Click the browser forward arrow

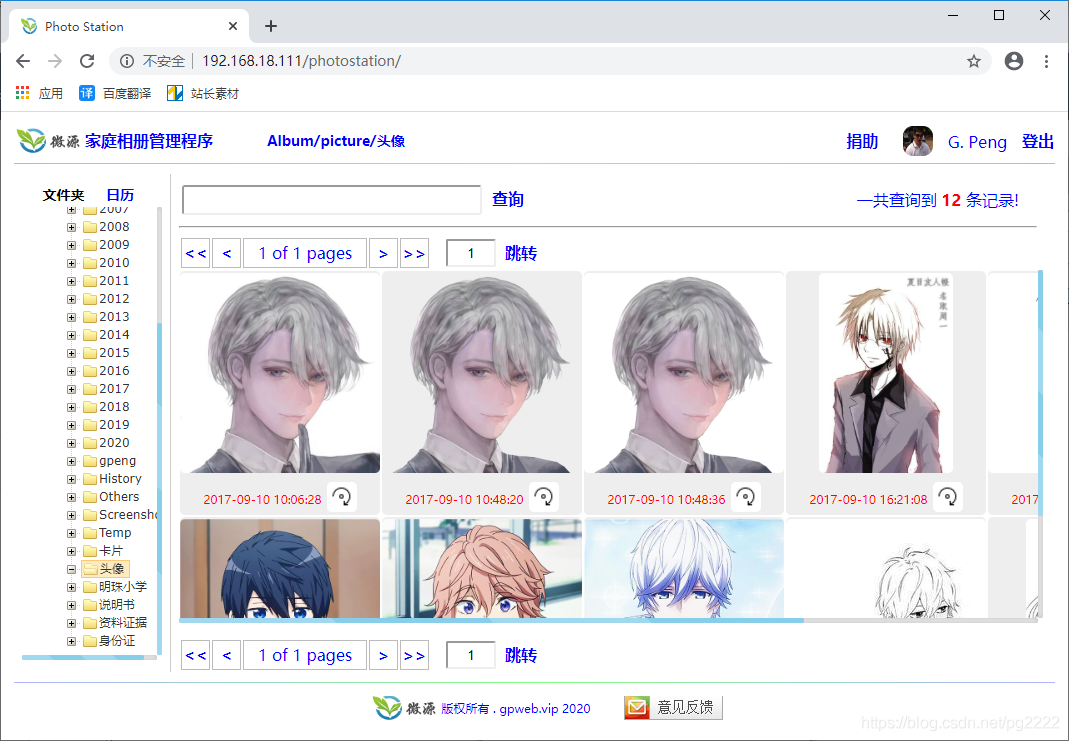point(55,61)
